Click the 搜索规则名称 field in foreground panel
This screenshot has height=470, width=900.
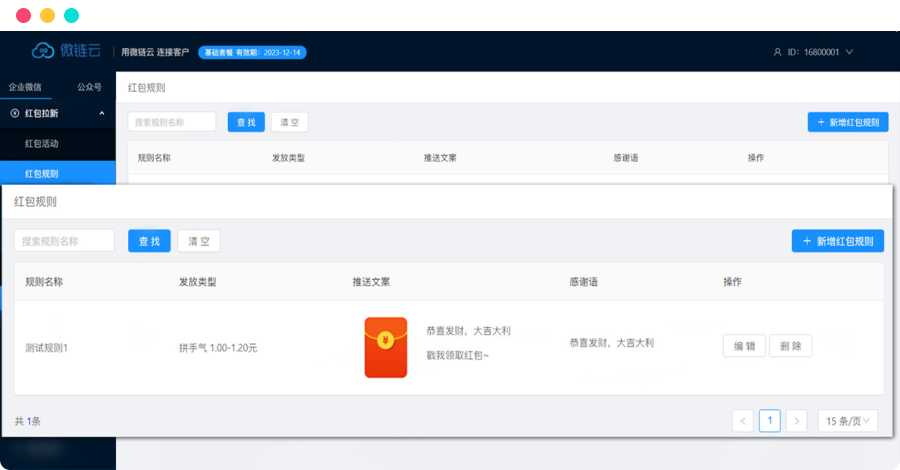click(x=64, y=241)
